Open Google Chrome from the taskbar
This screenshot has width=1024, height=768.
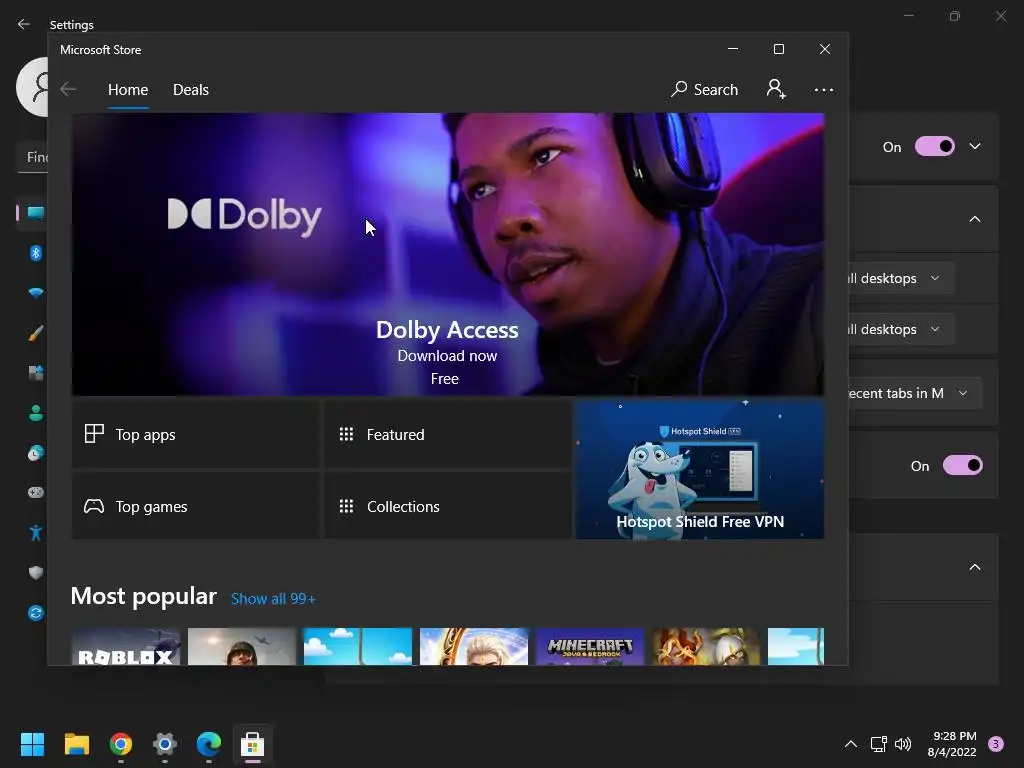[121, 744]
